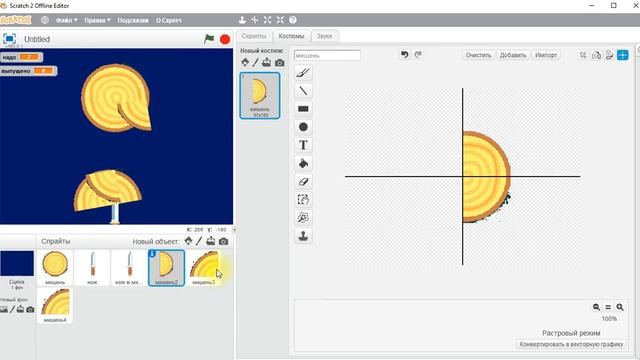The image size is (640, 360).
Task: Switch to the Скрипты tab
Action: click(254, 36)
